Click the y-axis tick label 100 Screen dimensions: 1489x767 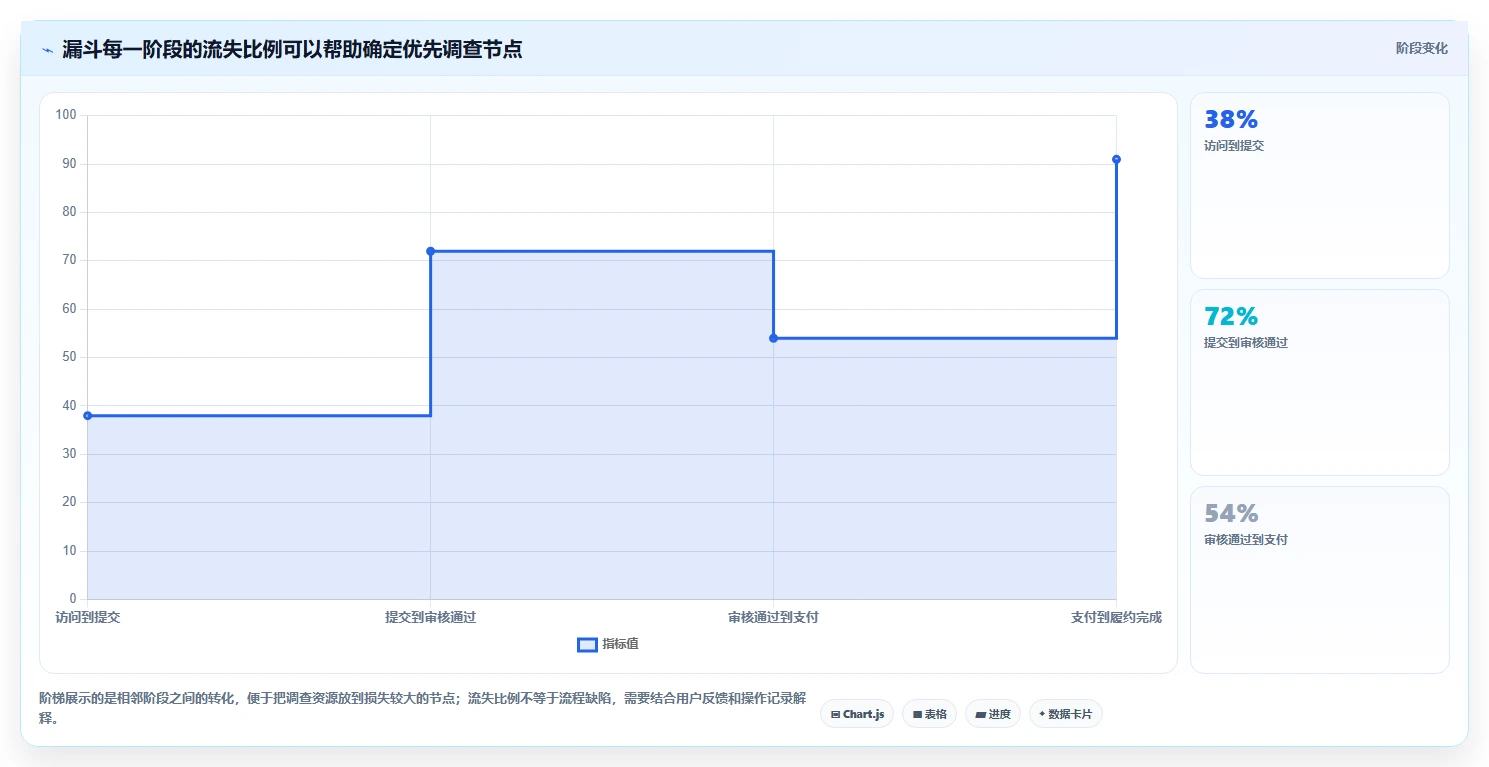point(66,115)
